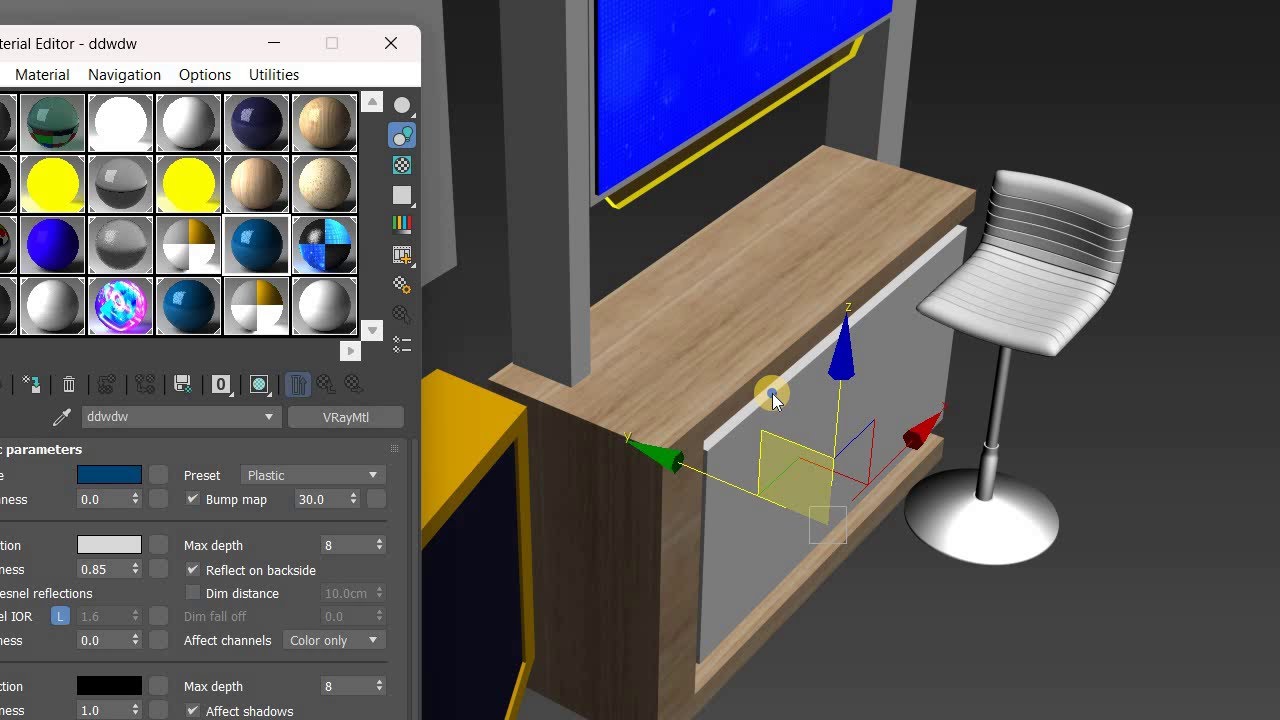Open Affect channels Color only dropdown
The image size is (1280, 720).
(x=334, y=640)
